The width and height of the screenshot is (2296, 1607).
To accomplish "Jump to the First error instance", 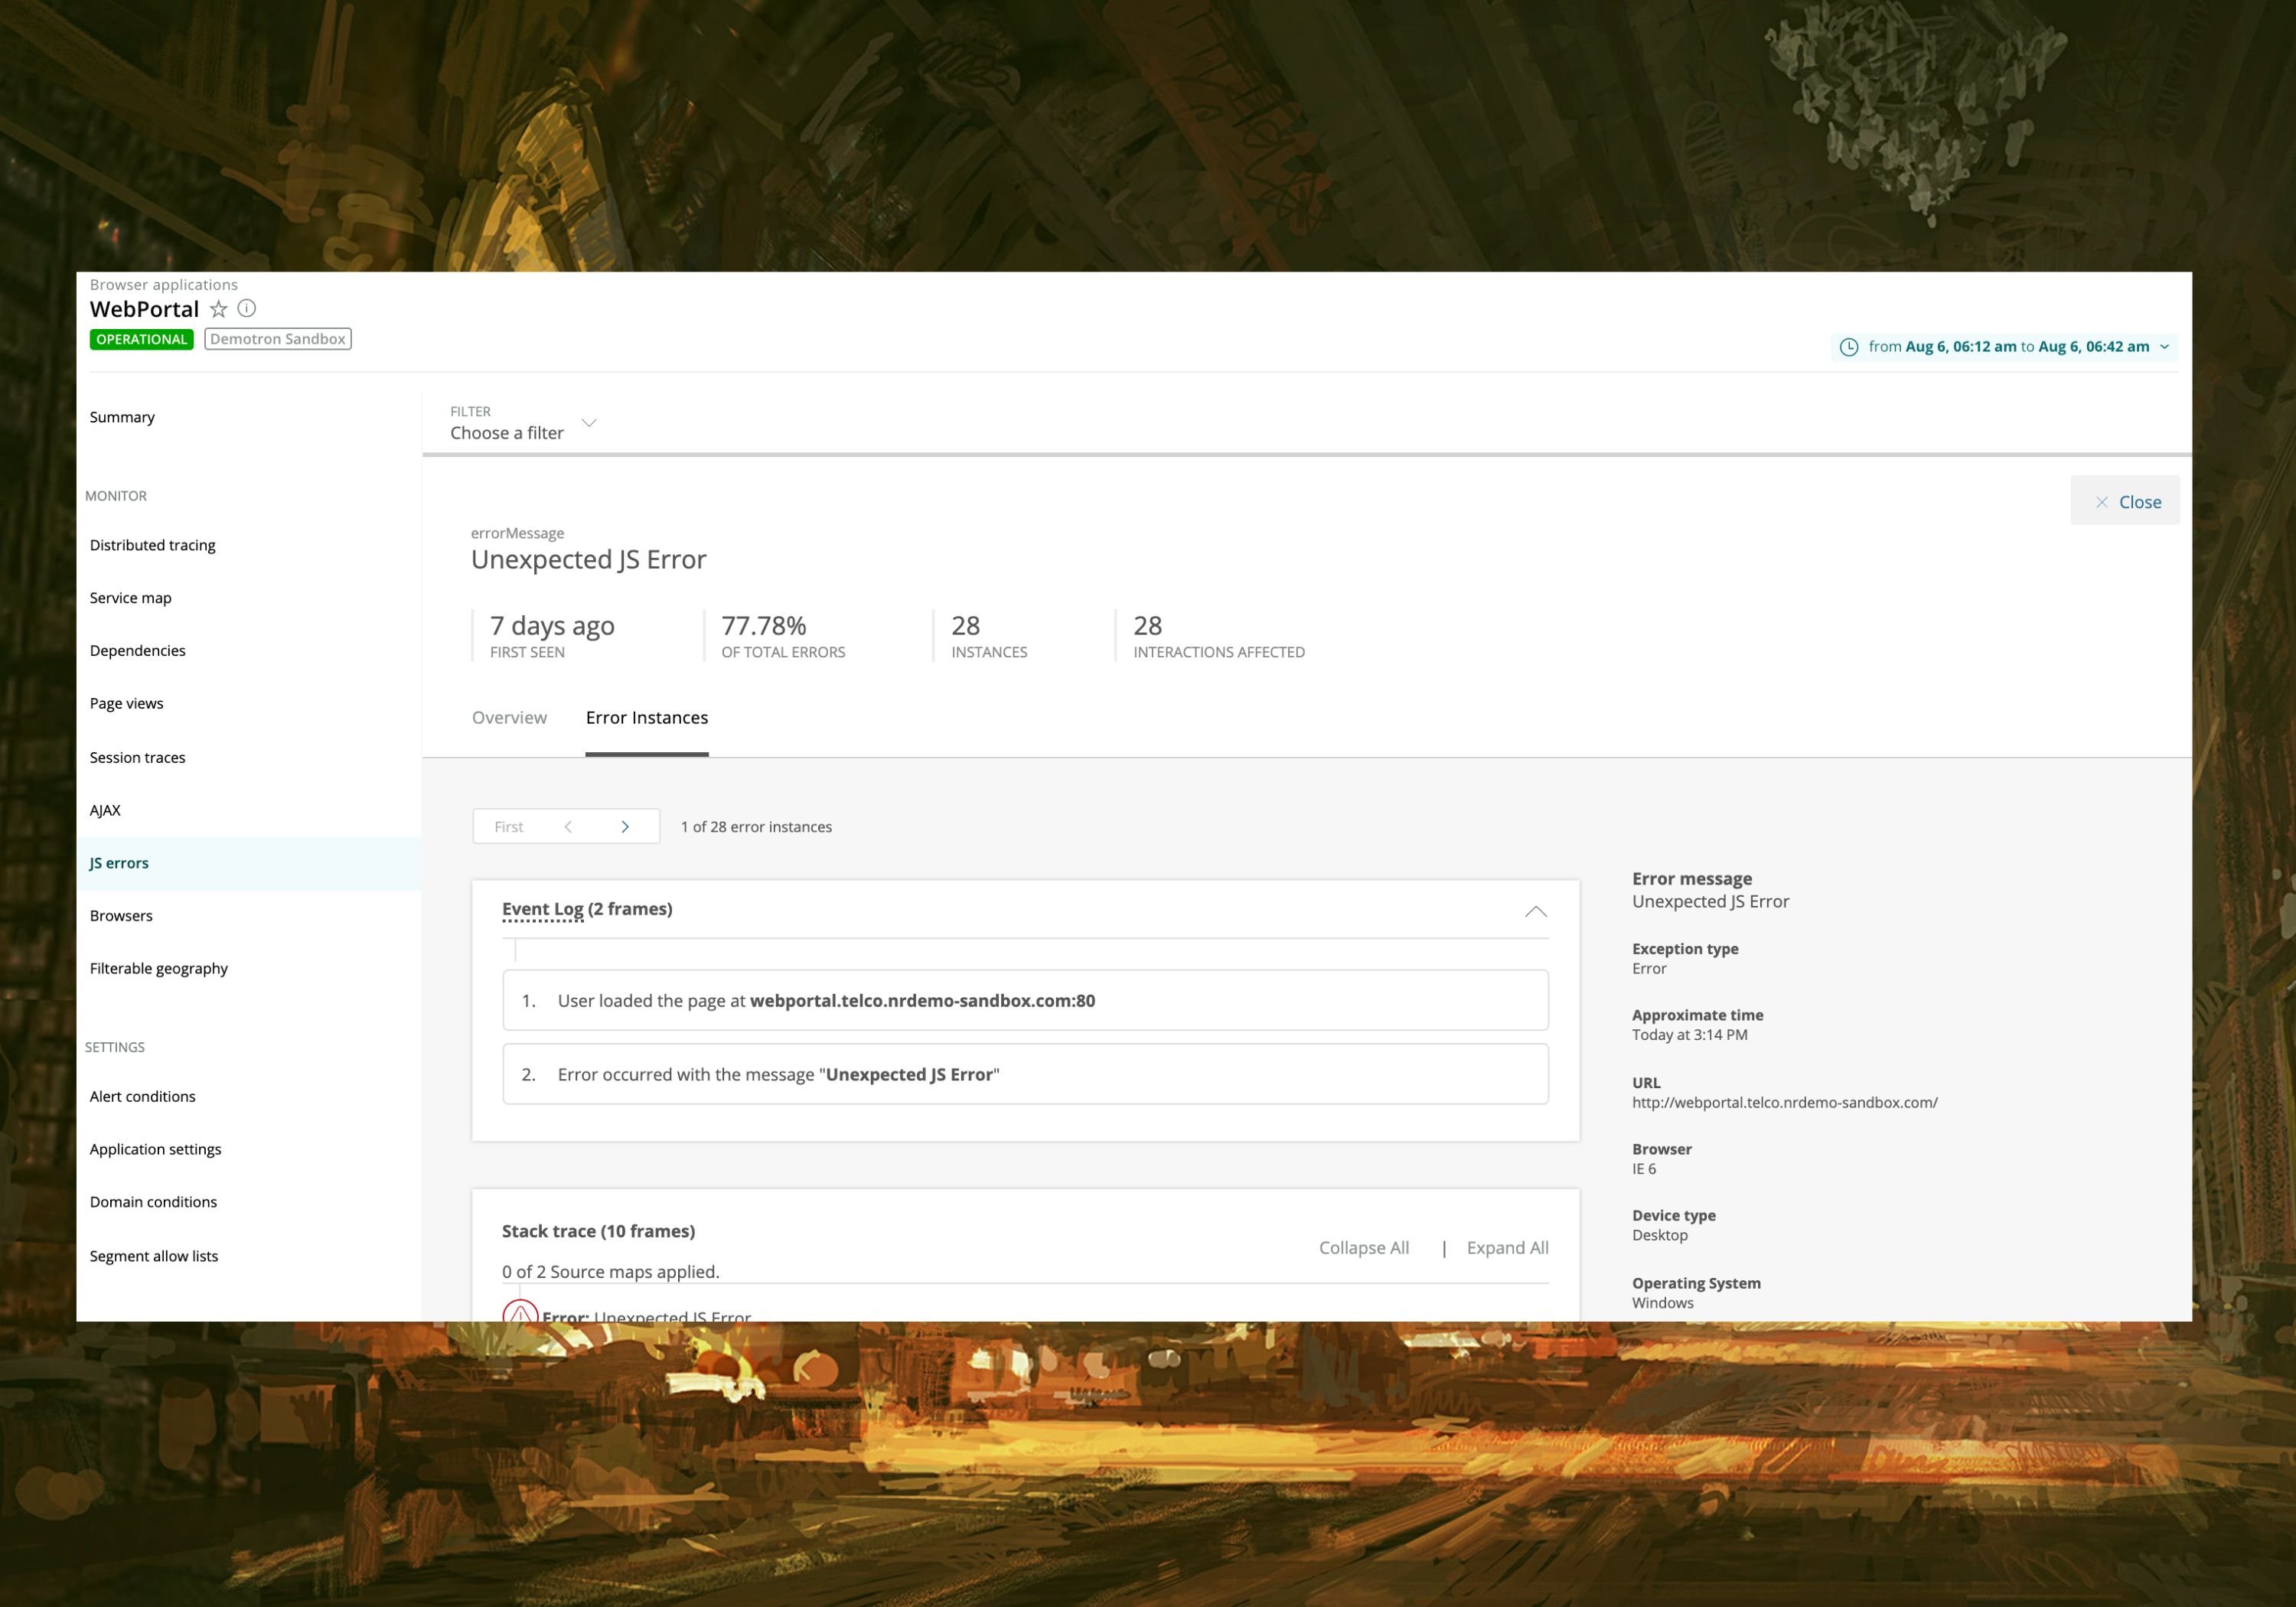I will point(509,827).
